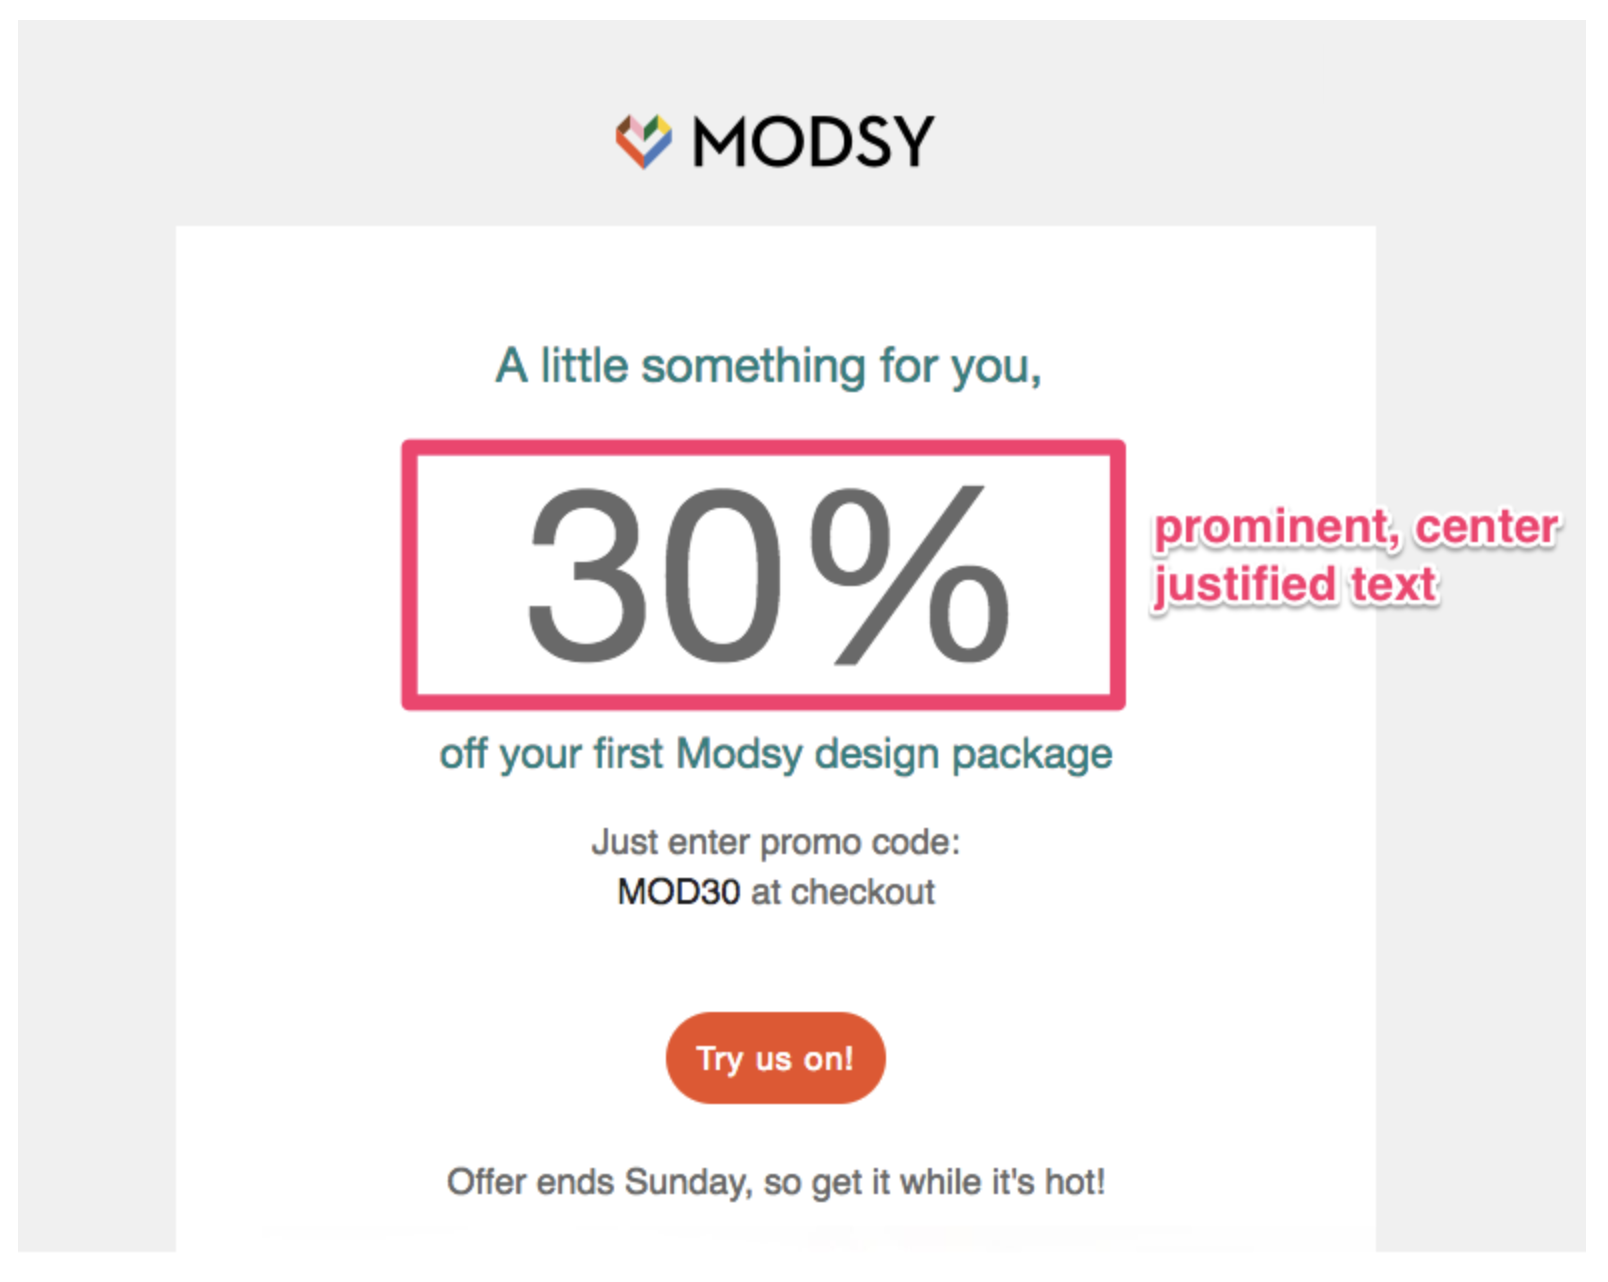Click the word 'justified' in pink annotation
Viewport: 1608px width, 1282px height.
pos(1245,585)
